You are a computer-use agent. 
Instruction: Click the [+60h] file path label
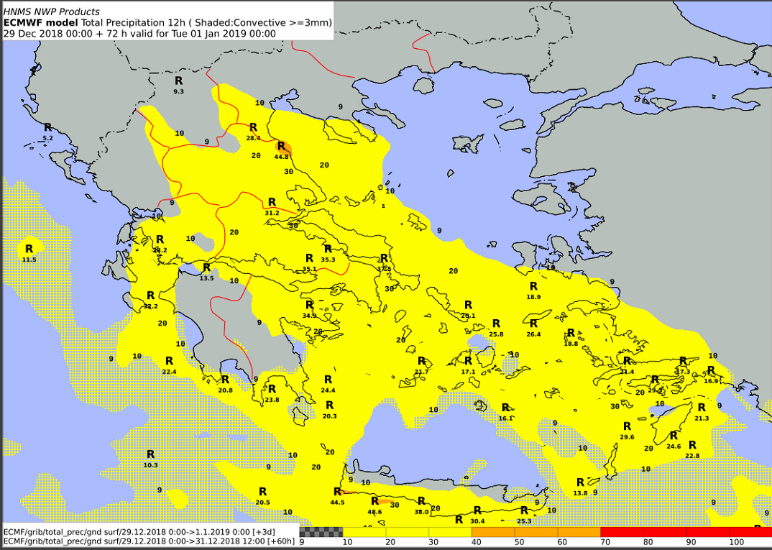(x=150, y=542)
